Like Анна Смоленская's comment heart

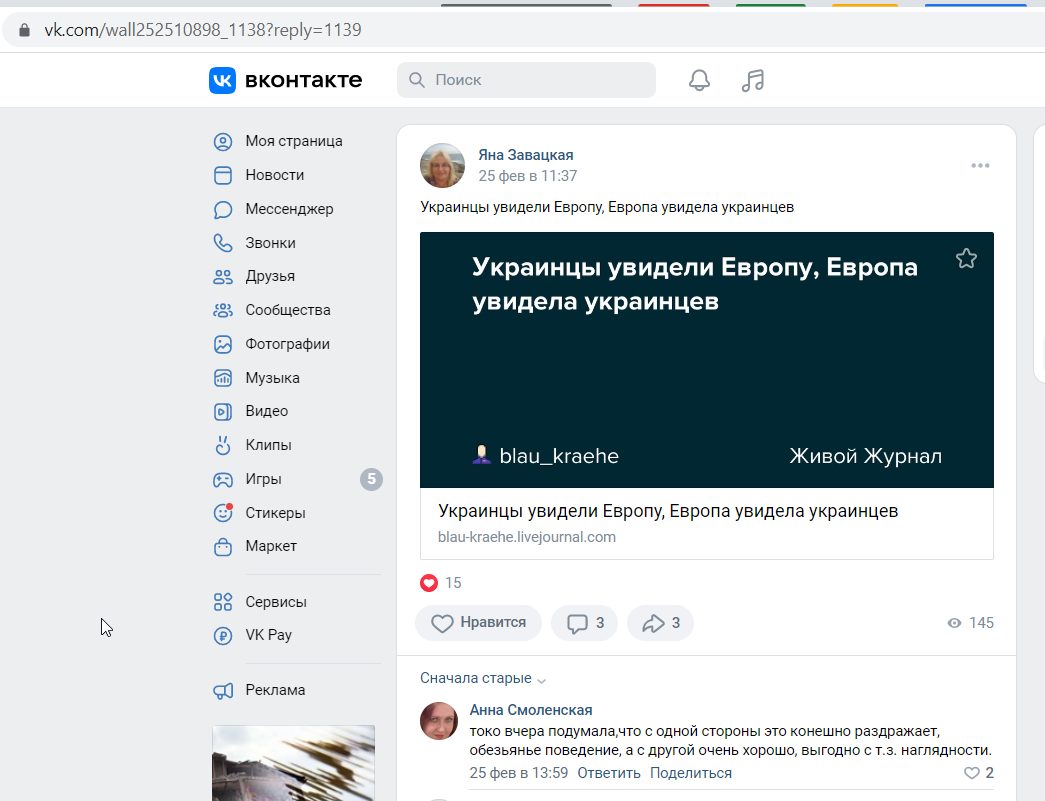coord(972,773)
